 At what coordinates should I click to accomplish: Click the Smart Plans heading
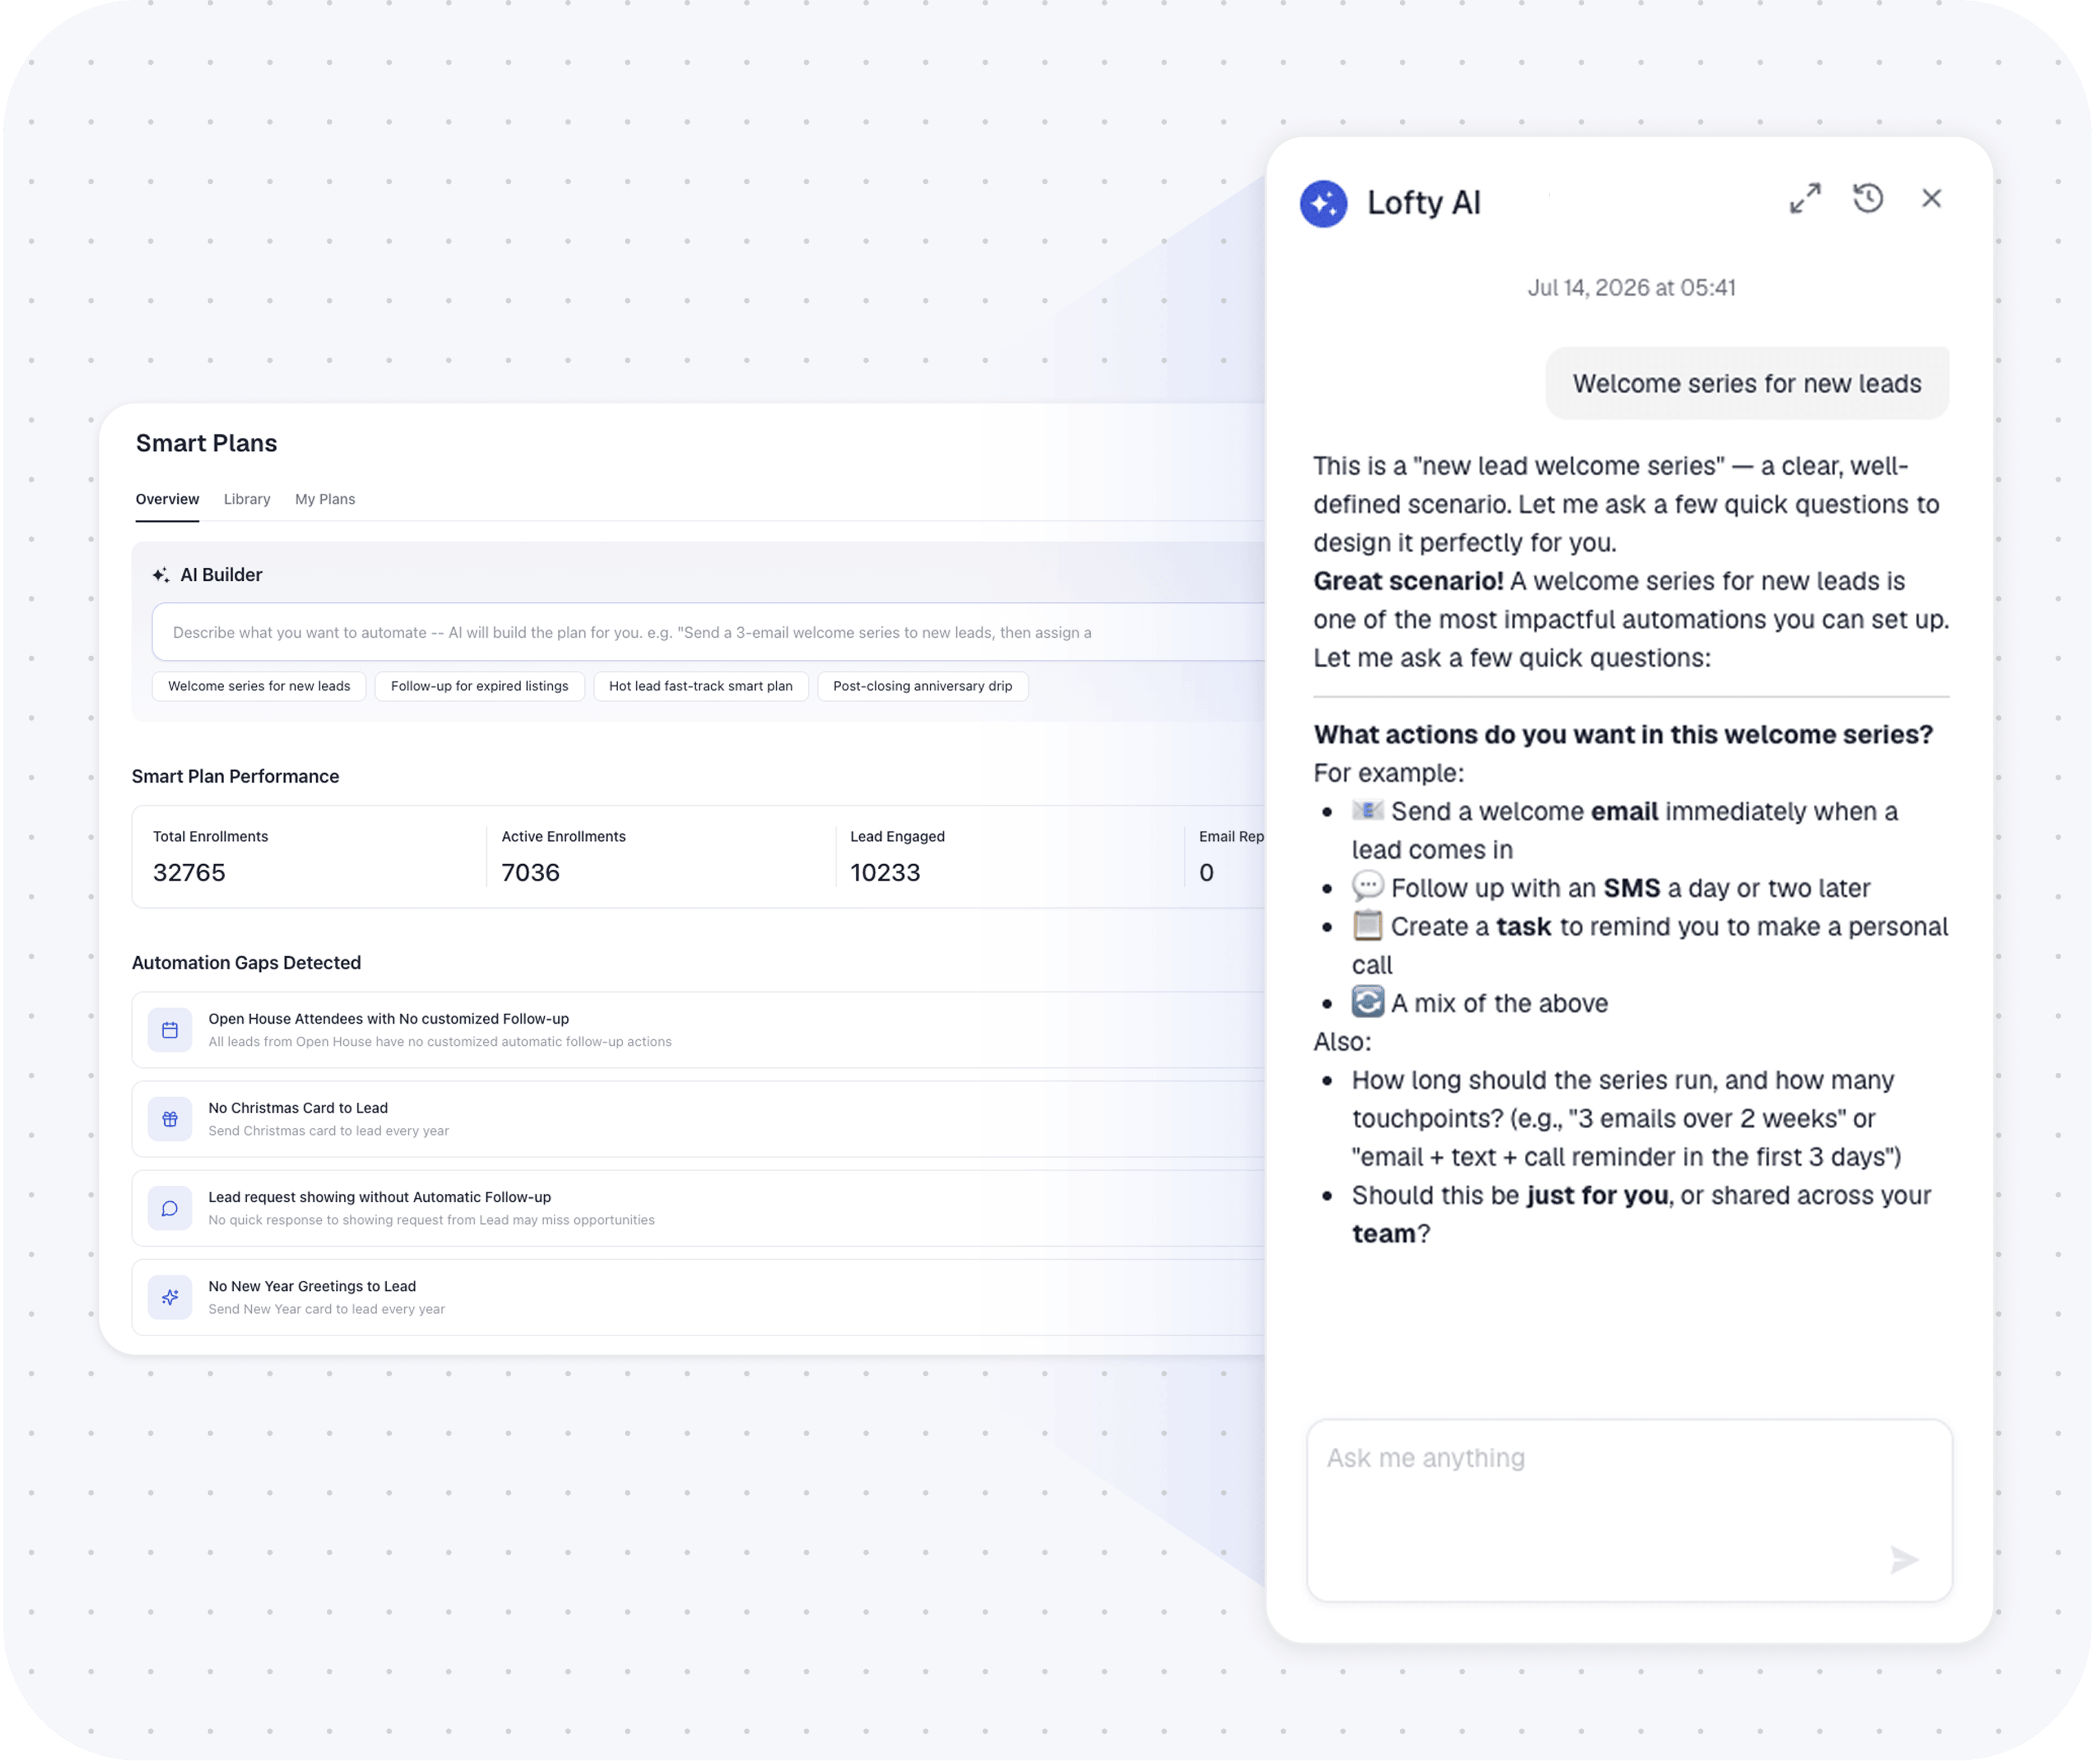click(x=206, y=443)
